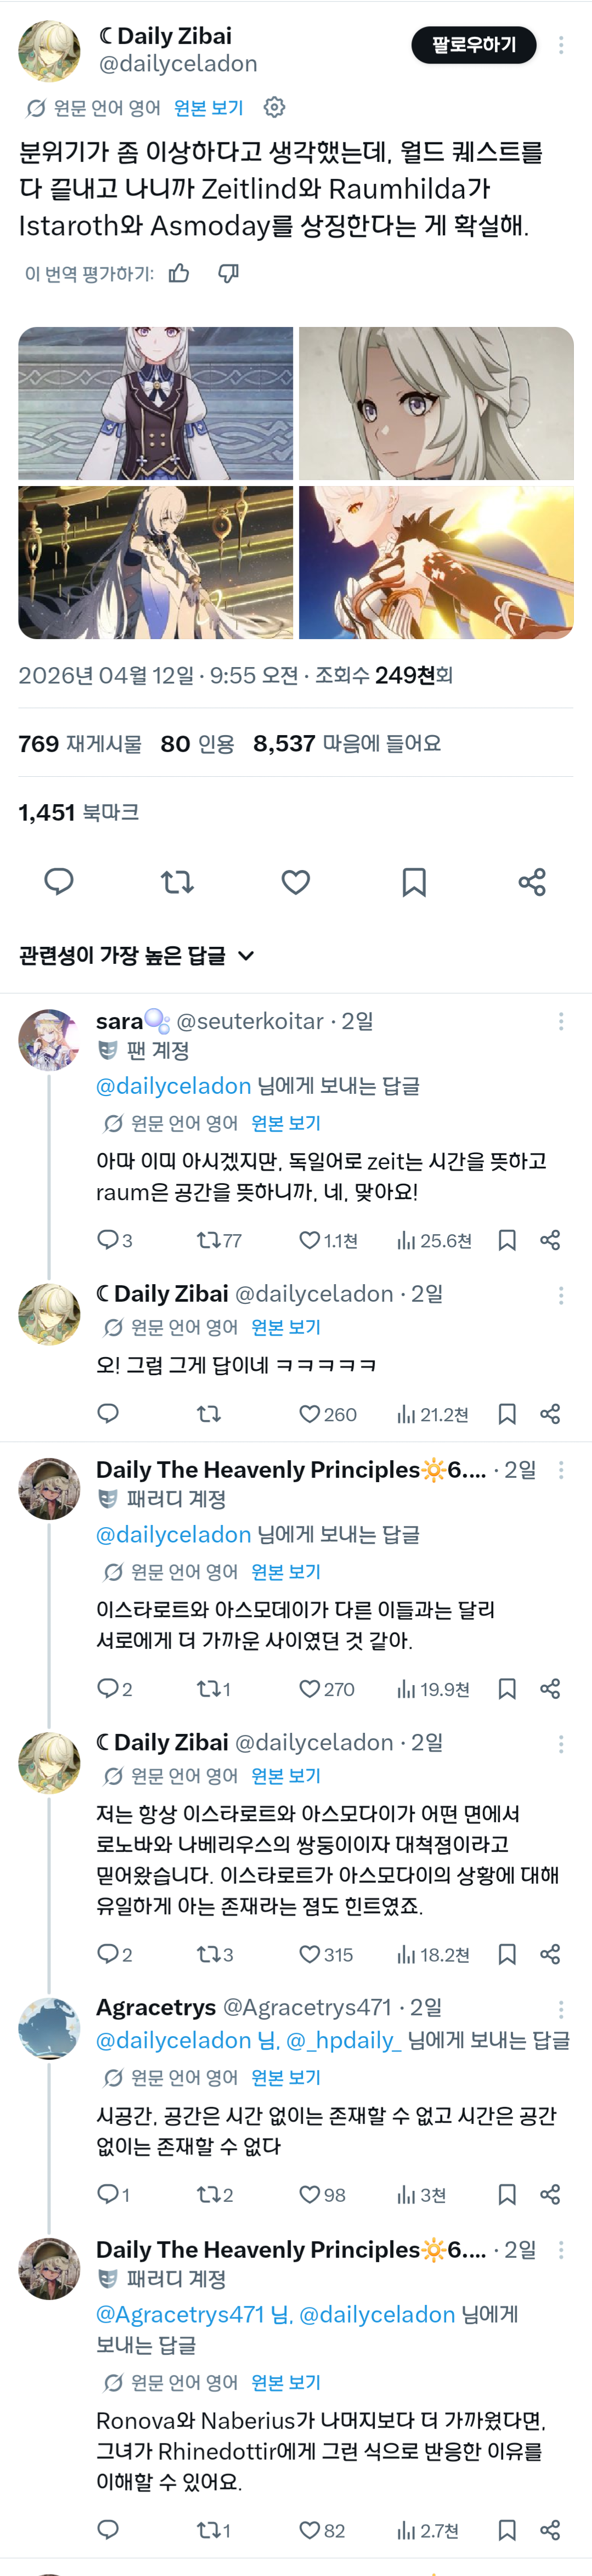Screen dimensions: 592x2576
Task: Rate the translation with thumbs down
Action: tap(228, 273)
